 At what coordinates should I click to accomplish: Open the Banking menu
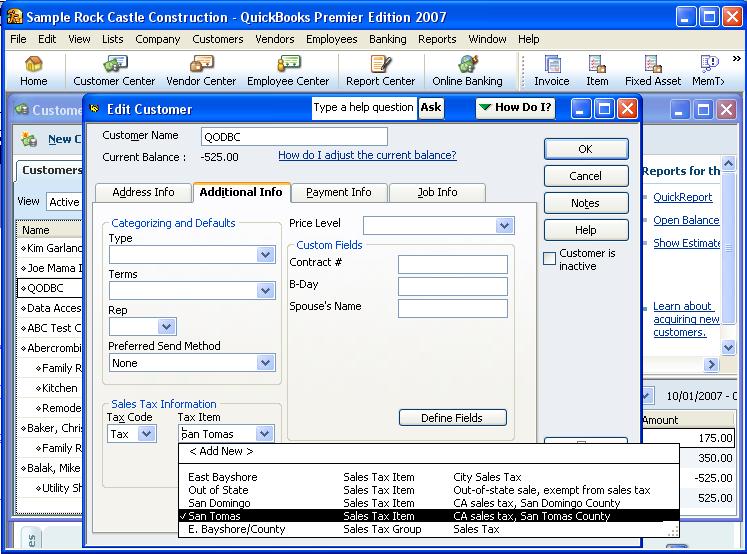(x=387, y=39)
